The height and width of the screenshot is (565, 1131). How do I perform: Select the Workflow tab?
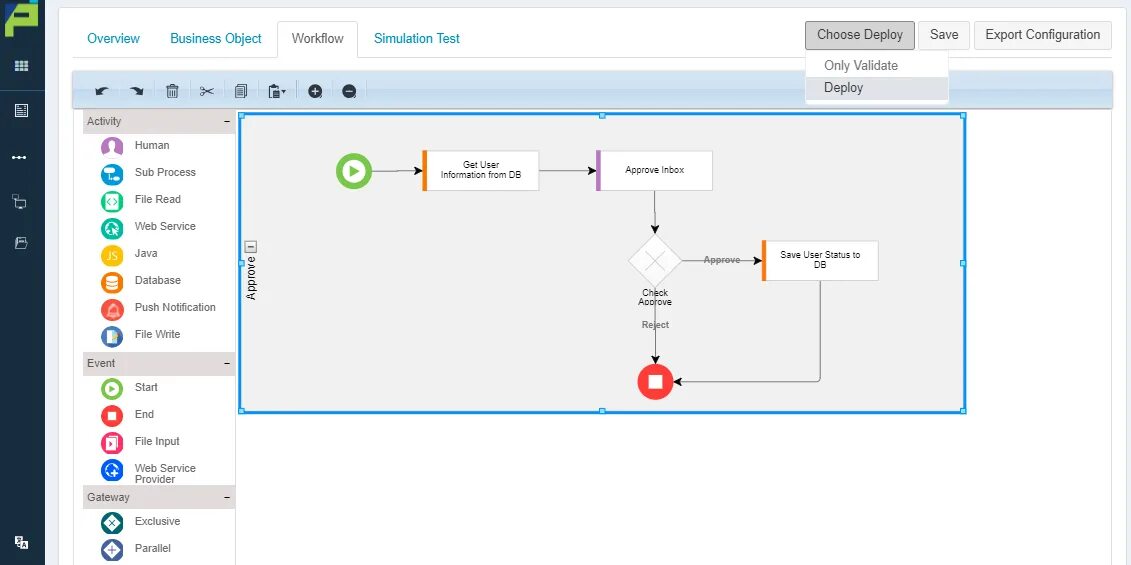pos(317,38)
